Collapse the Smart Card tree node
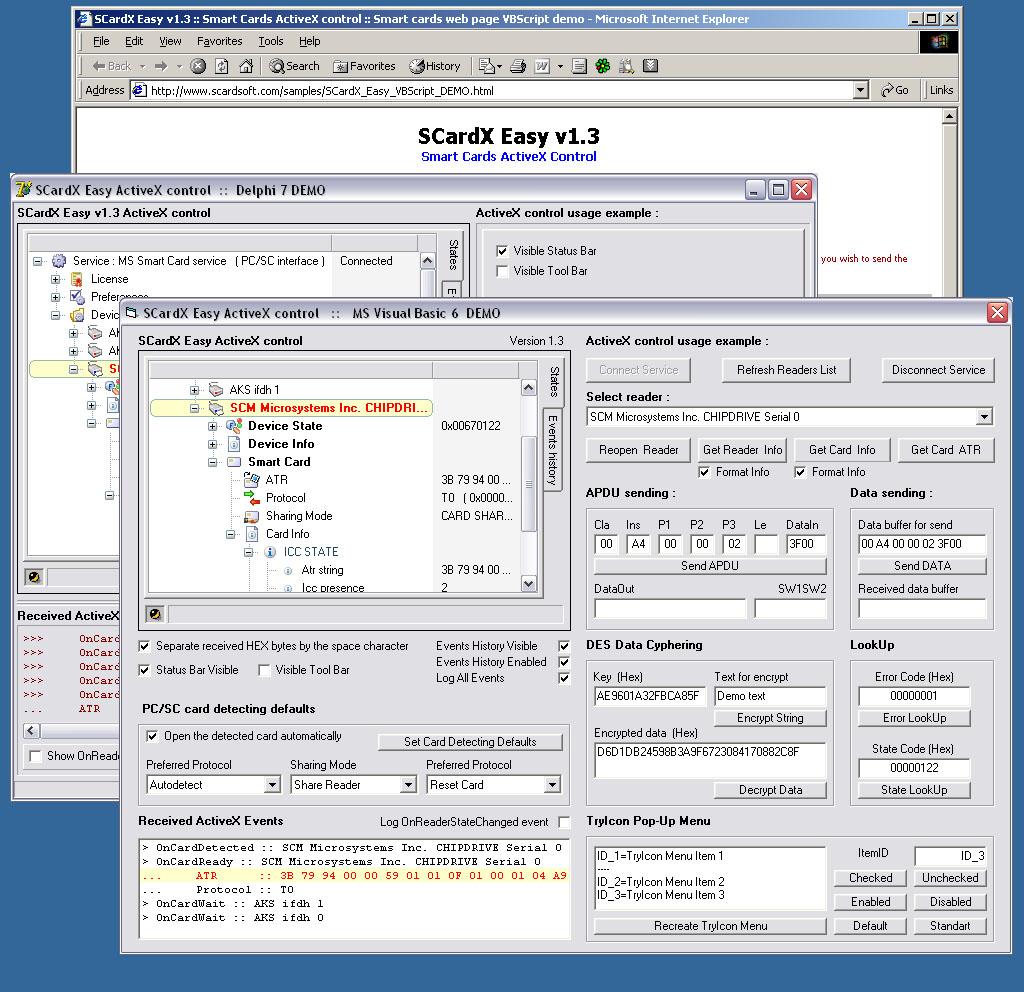The width and height of the screenshot is (1024, 992). click(x=212, y=462)
